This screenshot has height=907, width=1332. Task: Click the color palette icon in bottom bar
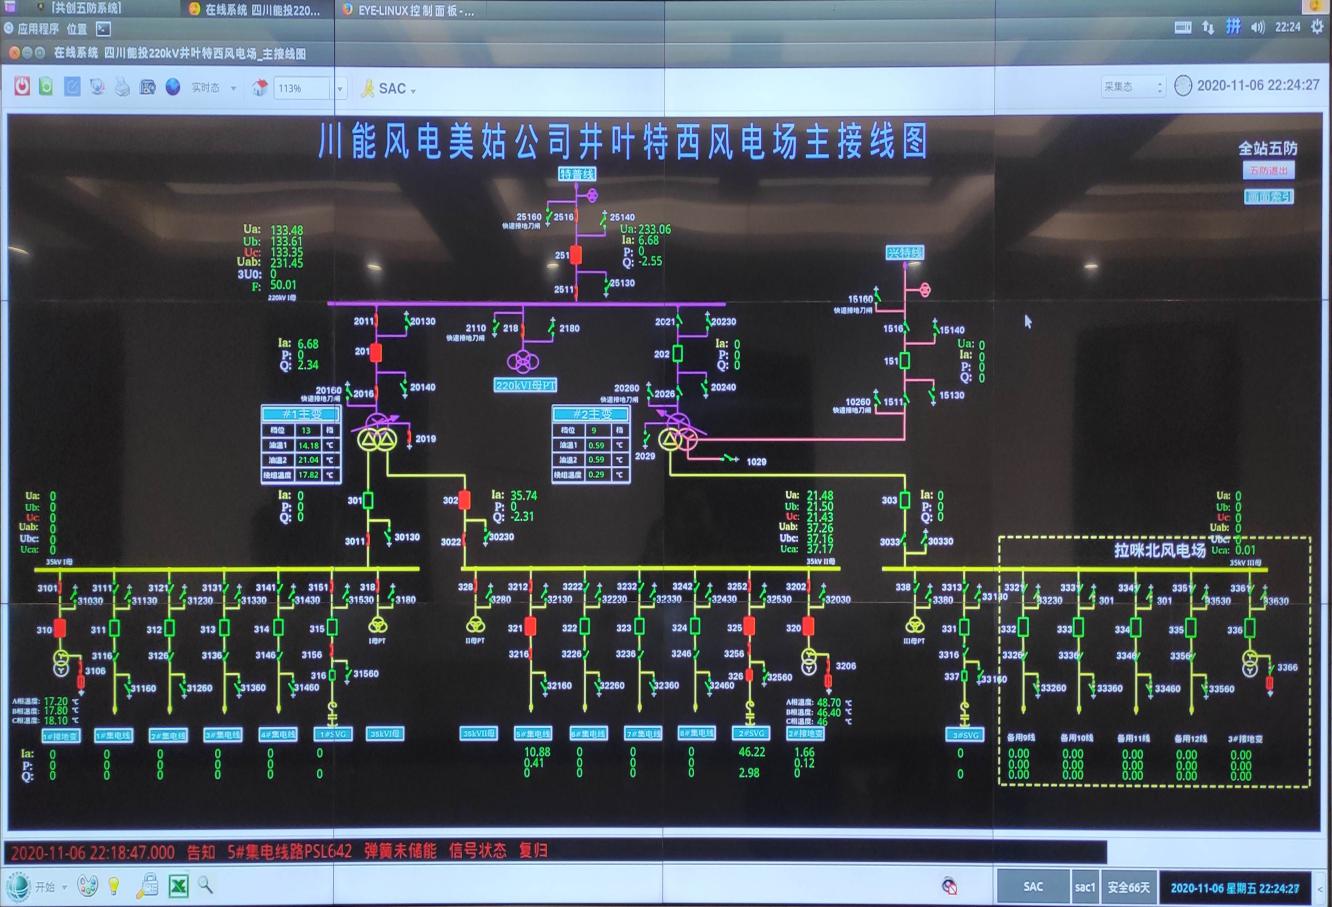[88, 885]
